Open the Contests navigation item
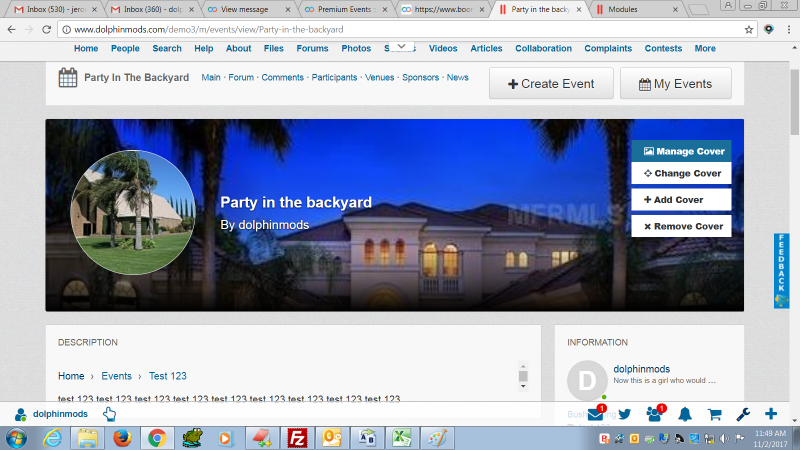The image size is (800, 450). point(663,48)
